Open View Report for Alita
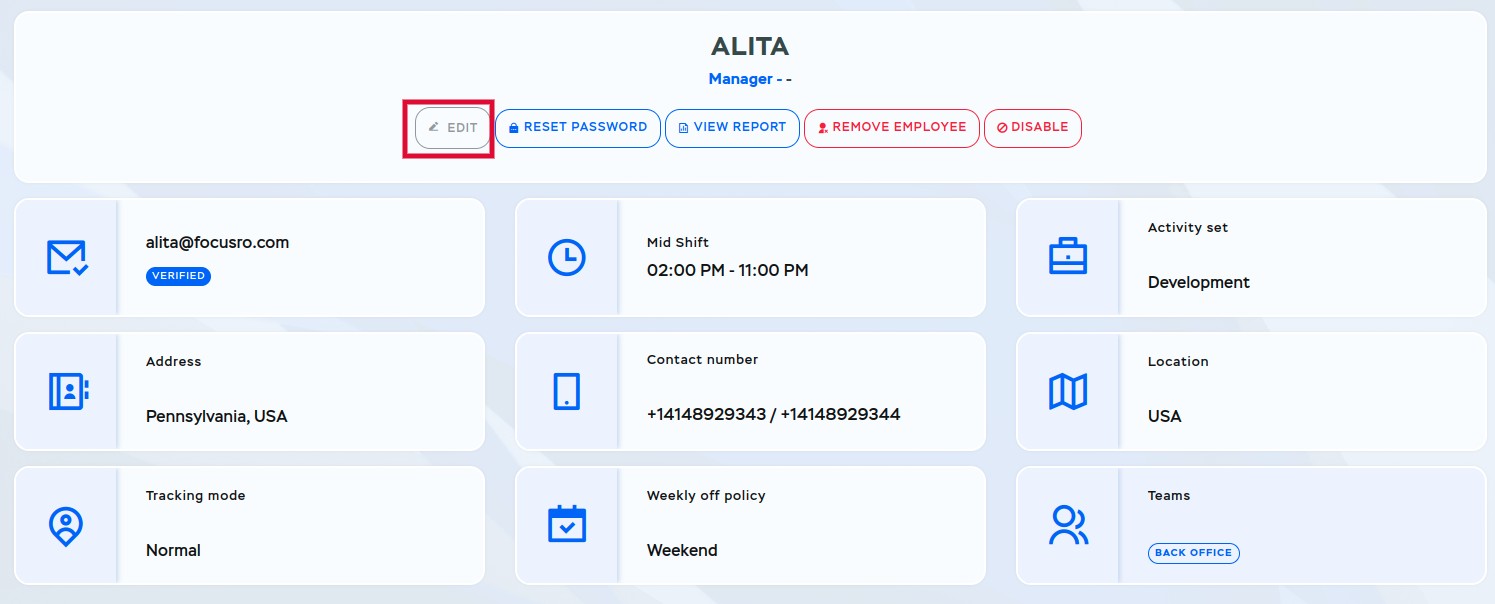Viewport: 1495px width, 604px height. [x=732, y=128]
